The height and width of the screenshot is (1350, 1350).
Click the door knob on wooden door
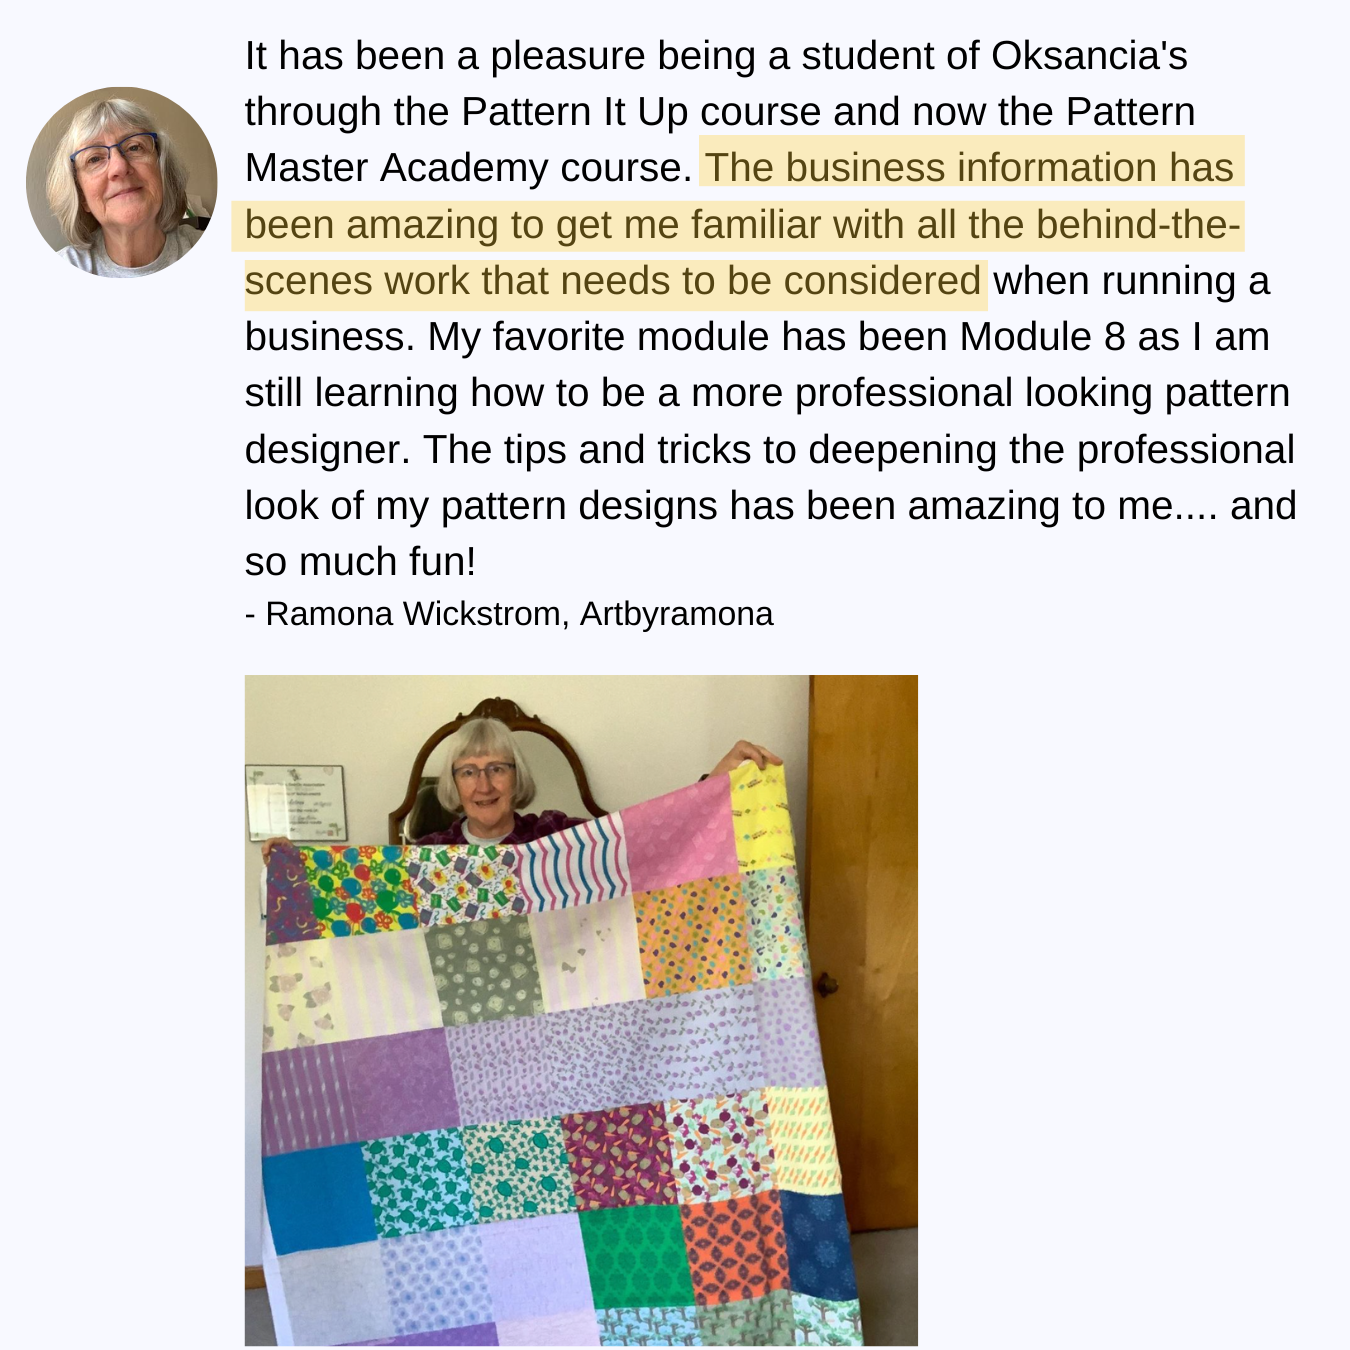(x=827, y=984)
